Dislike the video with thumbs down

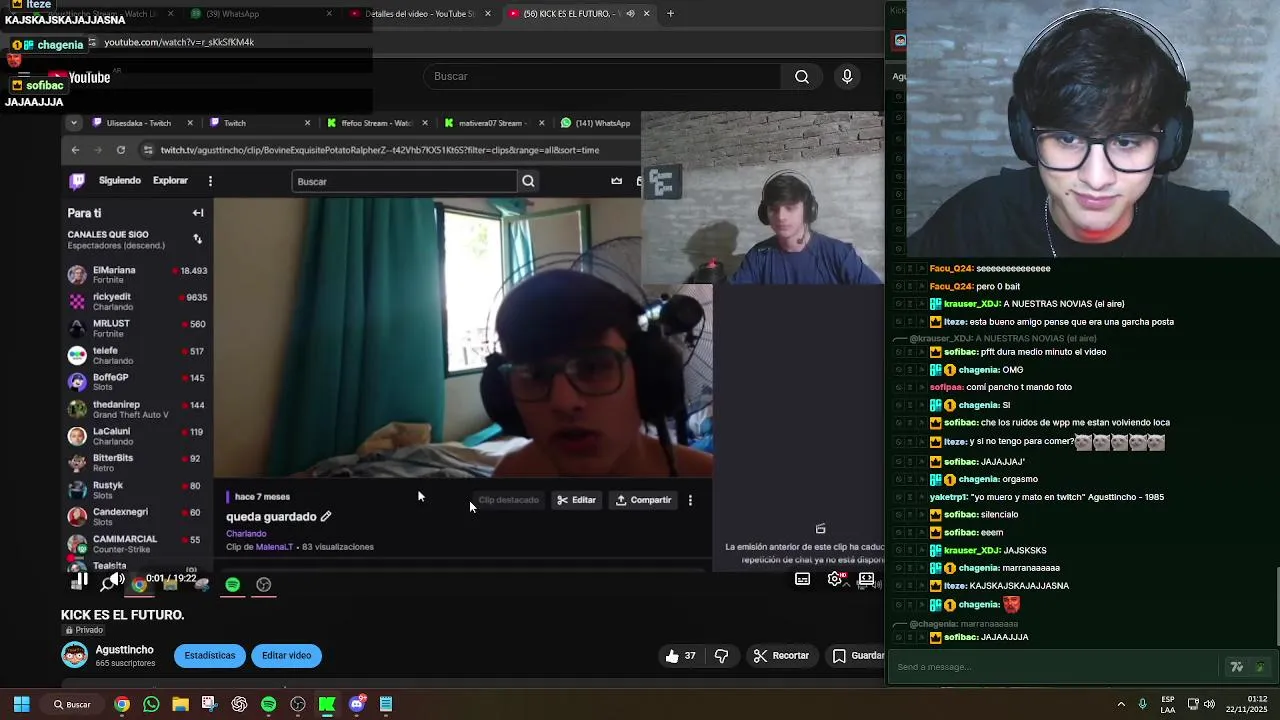click(722, 656)
